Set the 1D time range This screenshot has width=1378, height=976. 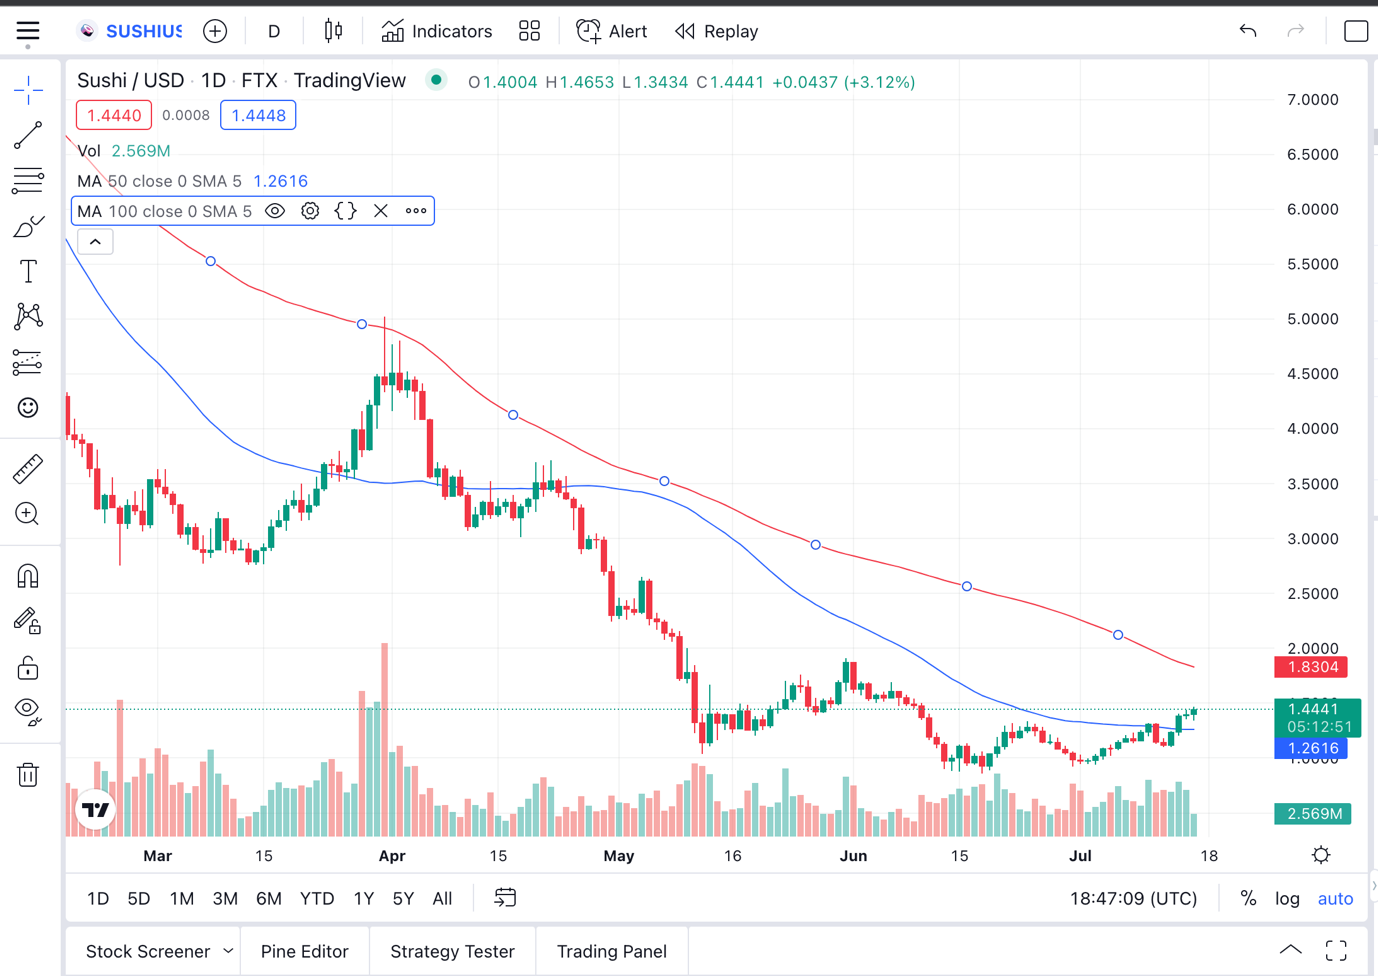click(x=98, y=899)
